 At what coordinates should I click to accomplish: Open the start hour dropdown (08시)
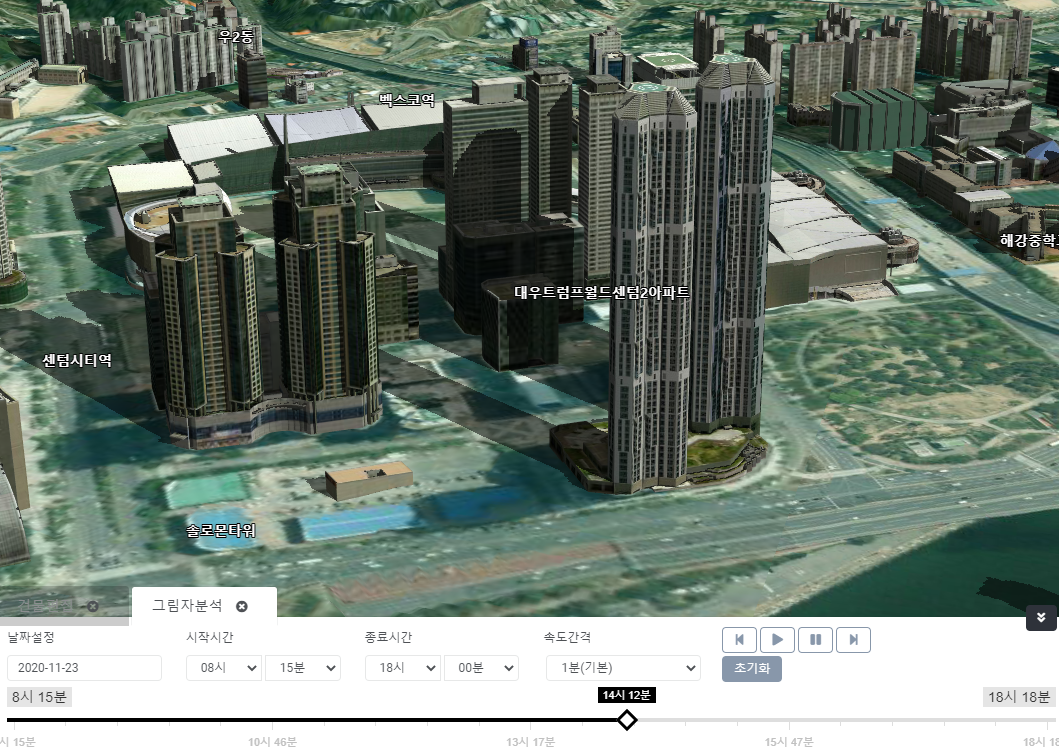pos(224,668)
